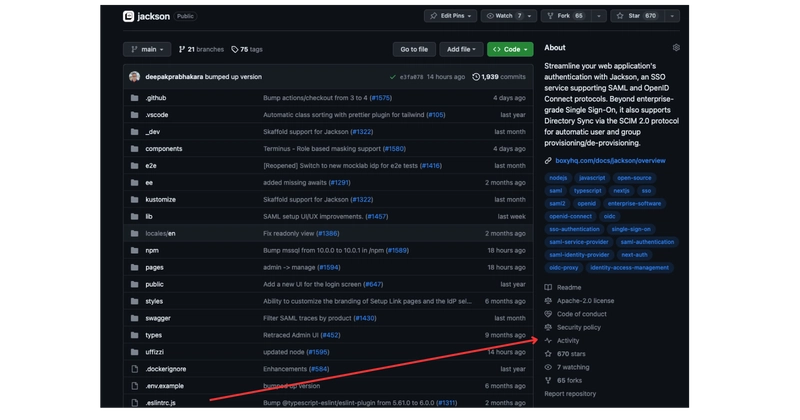The height and width of the screenshot is (420, 800).
Task: Click the commit history clock icon
Action: (476, 77)
